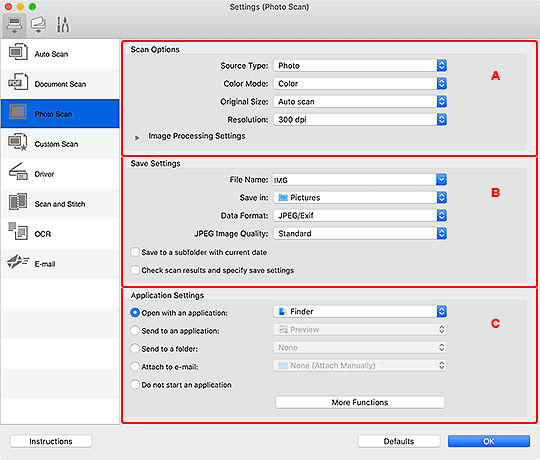
Task: Open the general settings tools tab
Action: coord(63,25)
